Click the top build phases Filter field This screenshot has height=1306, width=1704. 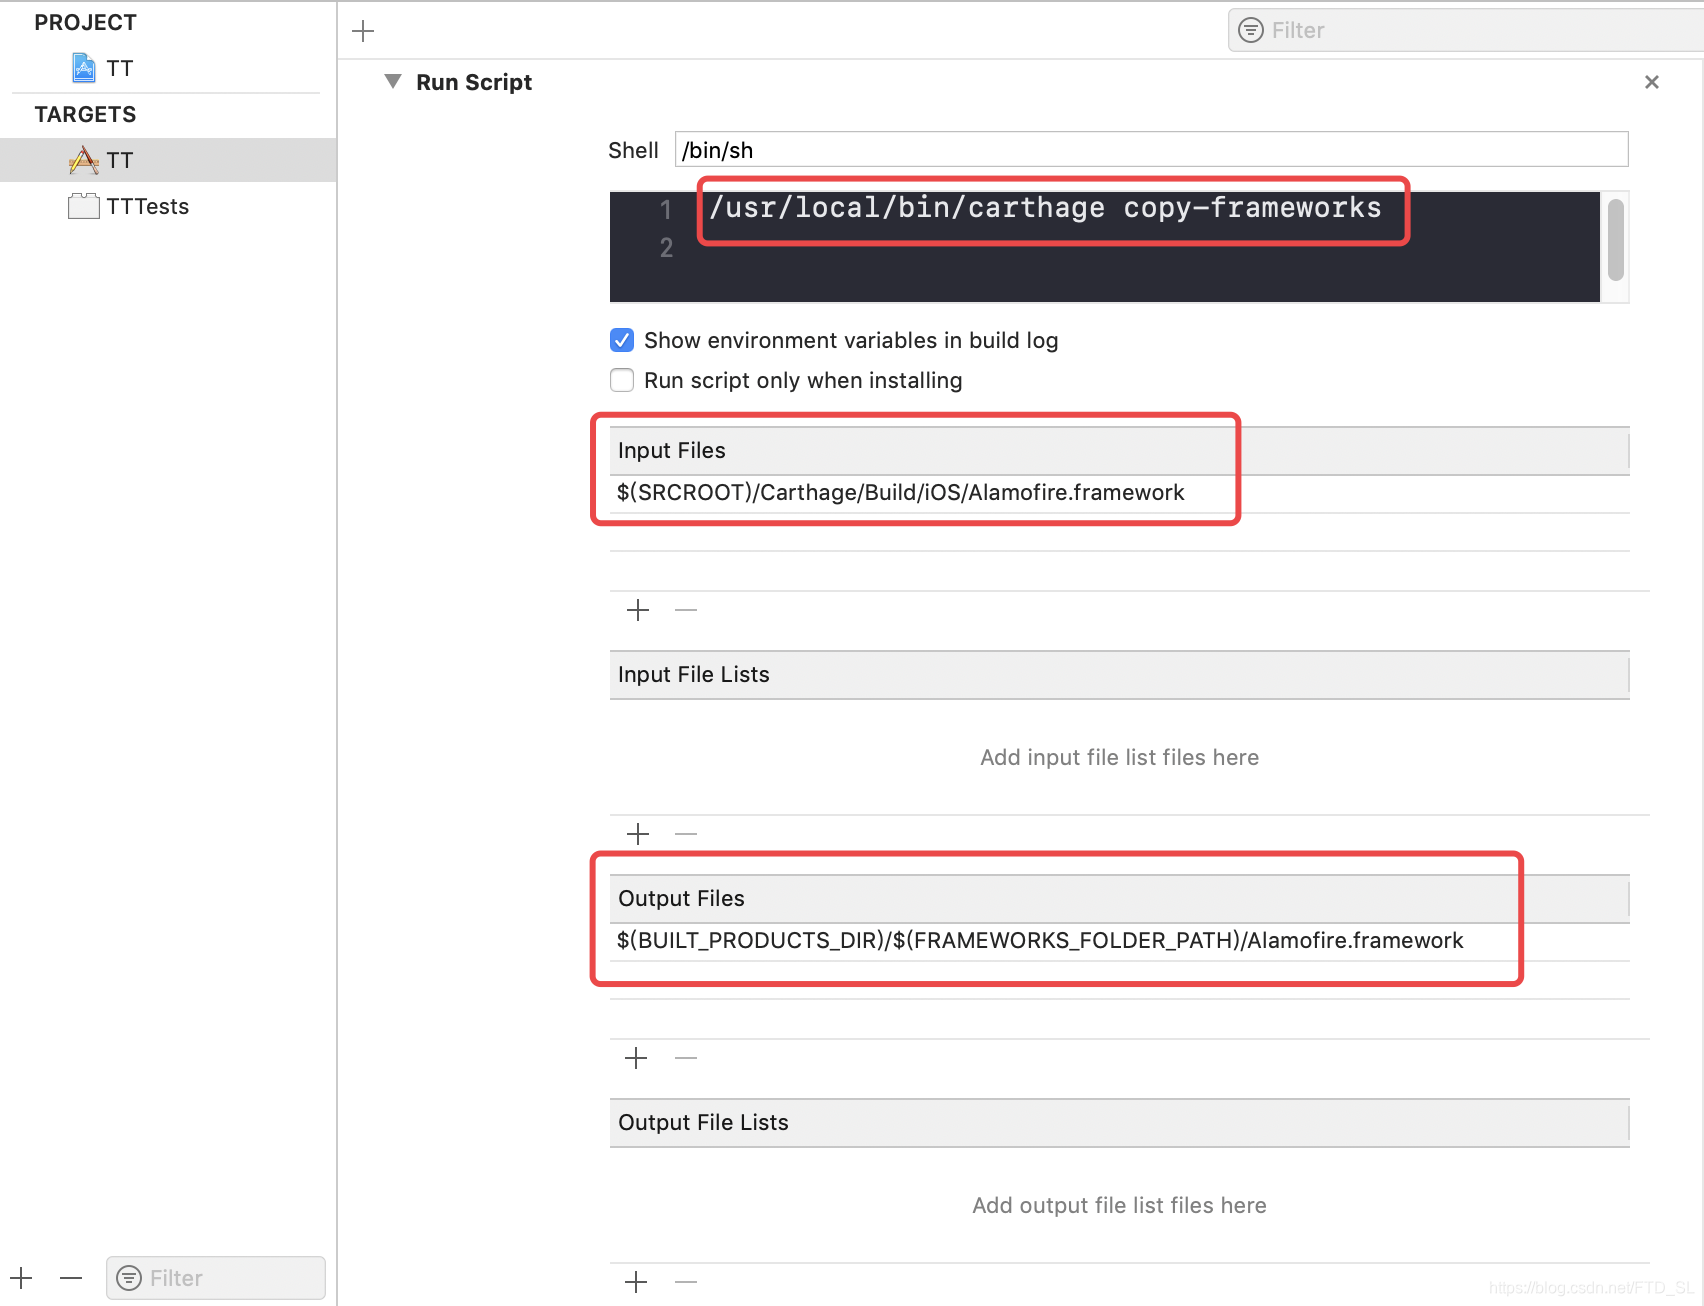pos(1465,30)
